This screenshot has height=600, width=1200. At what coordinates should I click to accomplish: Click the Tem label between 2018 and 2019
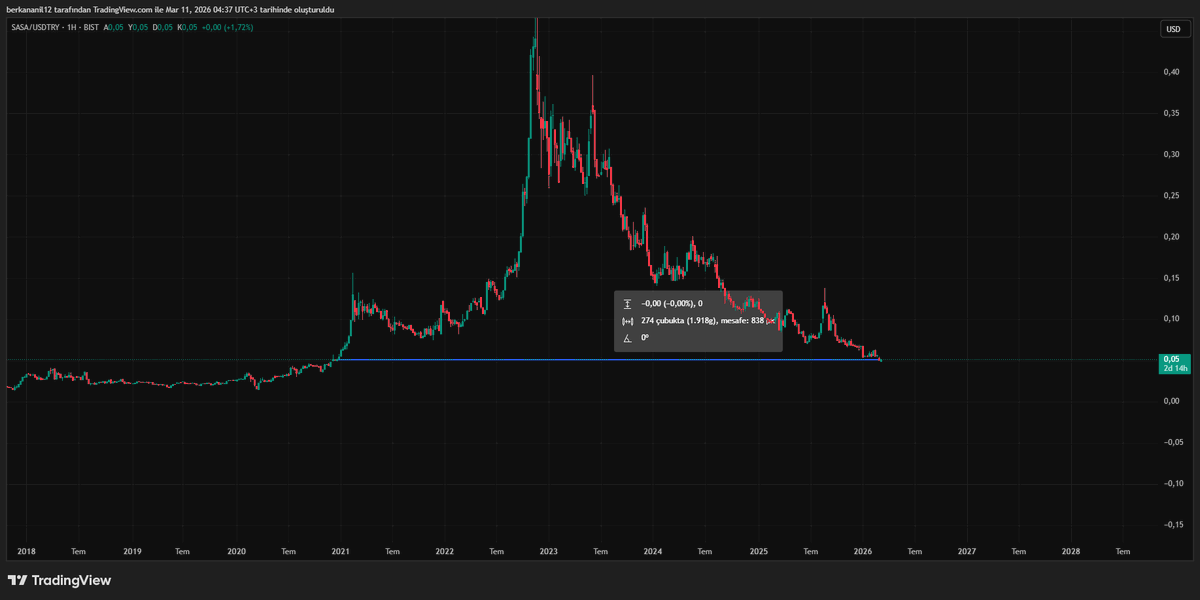78,550
